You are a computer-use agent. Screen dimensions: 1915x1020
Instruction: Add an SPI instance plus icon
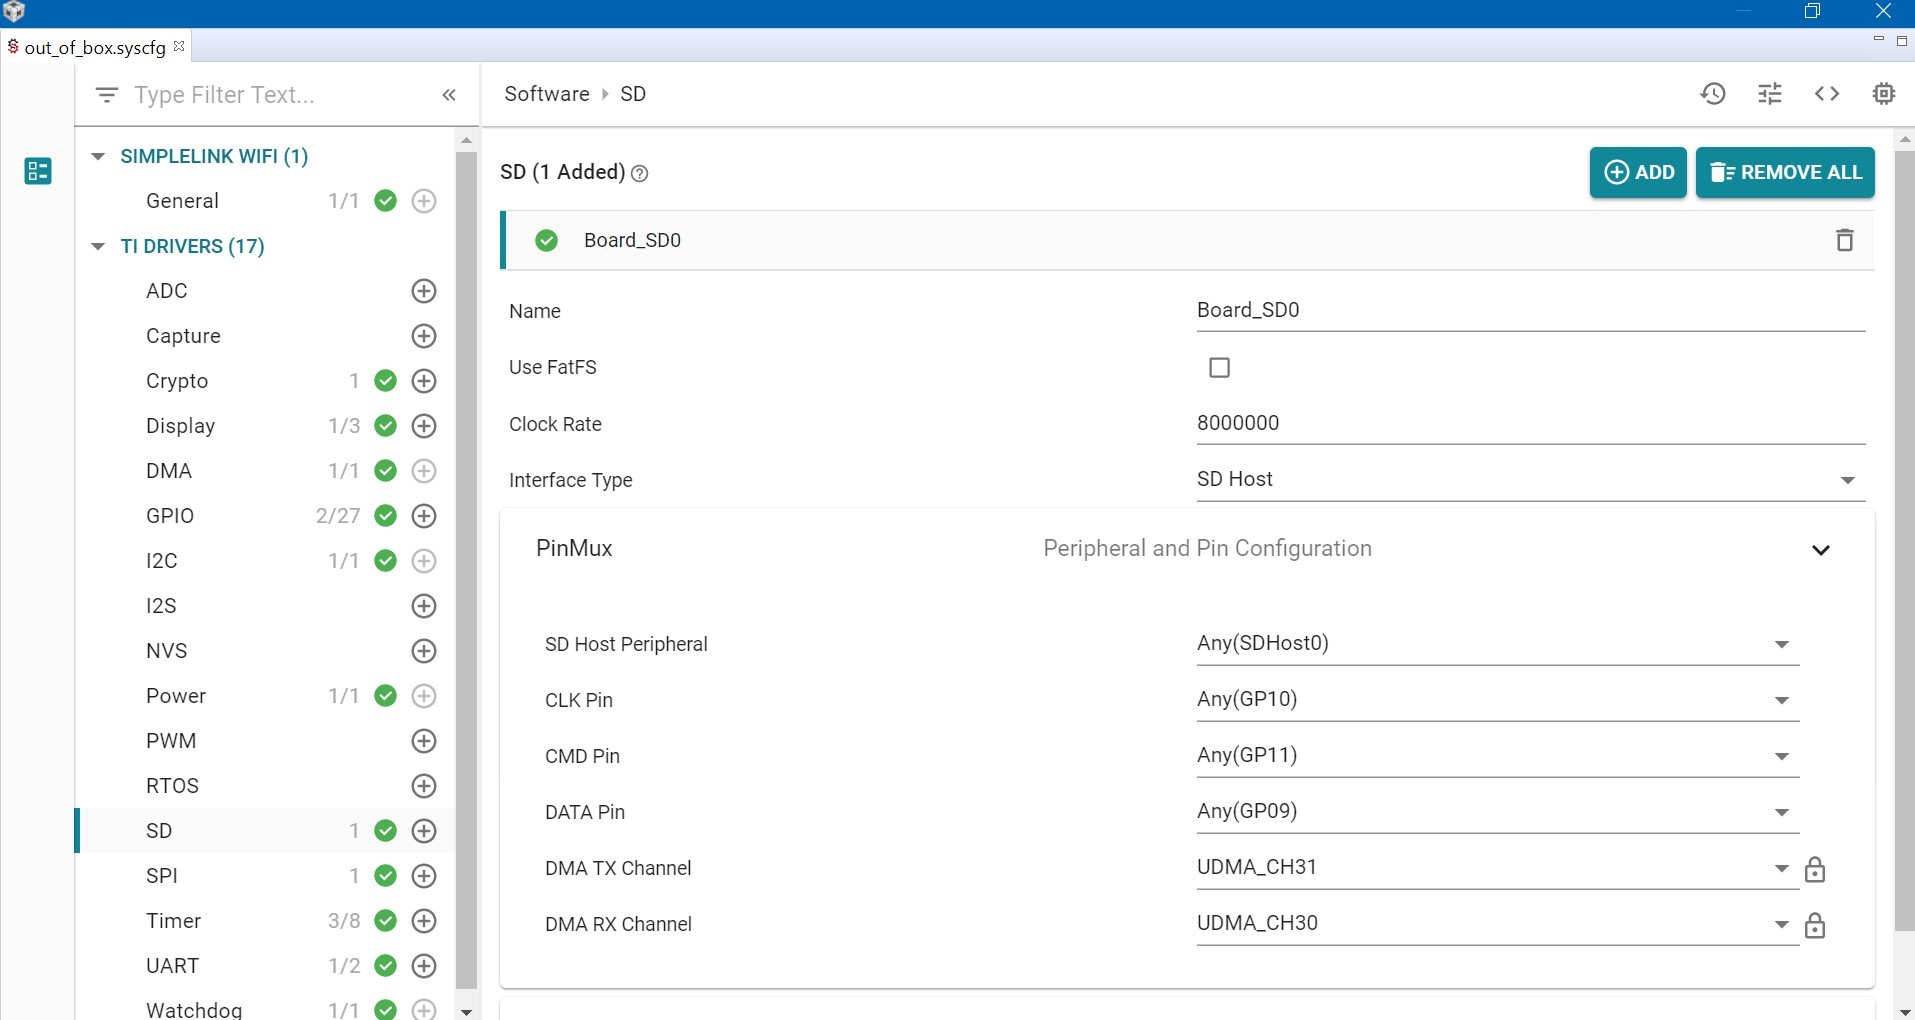tap(424, 876)
